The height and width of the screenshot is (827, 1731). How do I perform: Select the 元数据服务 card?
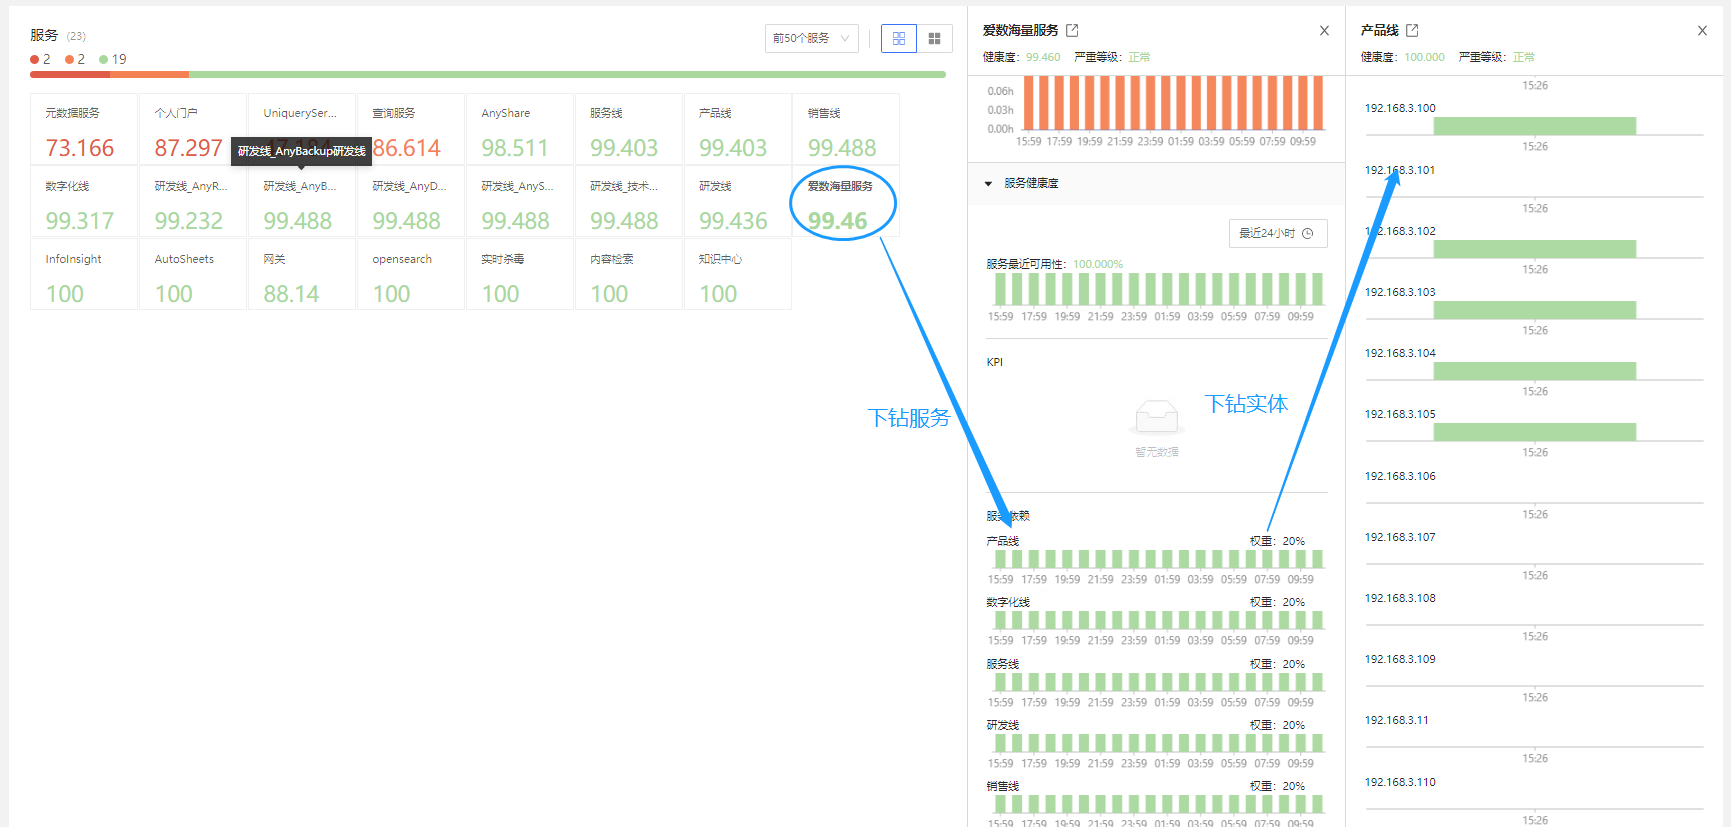coord(84,129)
